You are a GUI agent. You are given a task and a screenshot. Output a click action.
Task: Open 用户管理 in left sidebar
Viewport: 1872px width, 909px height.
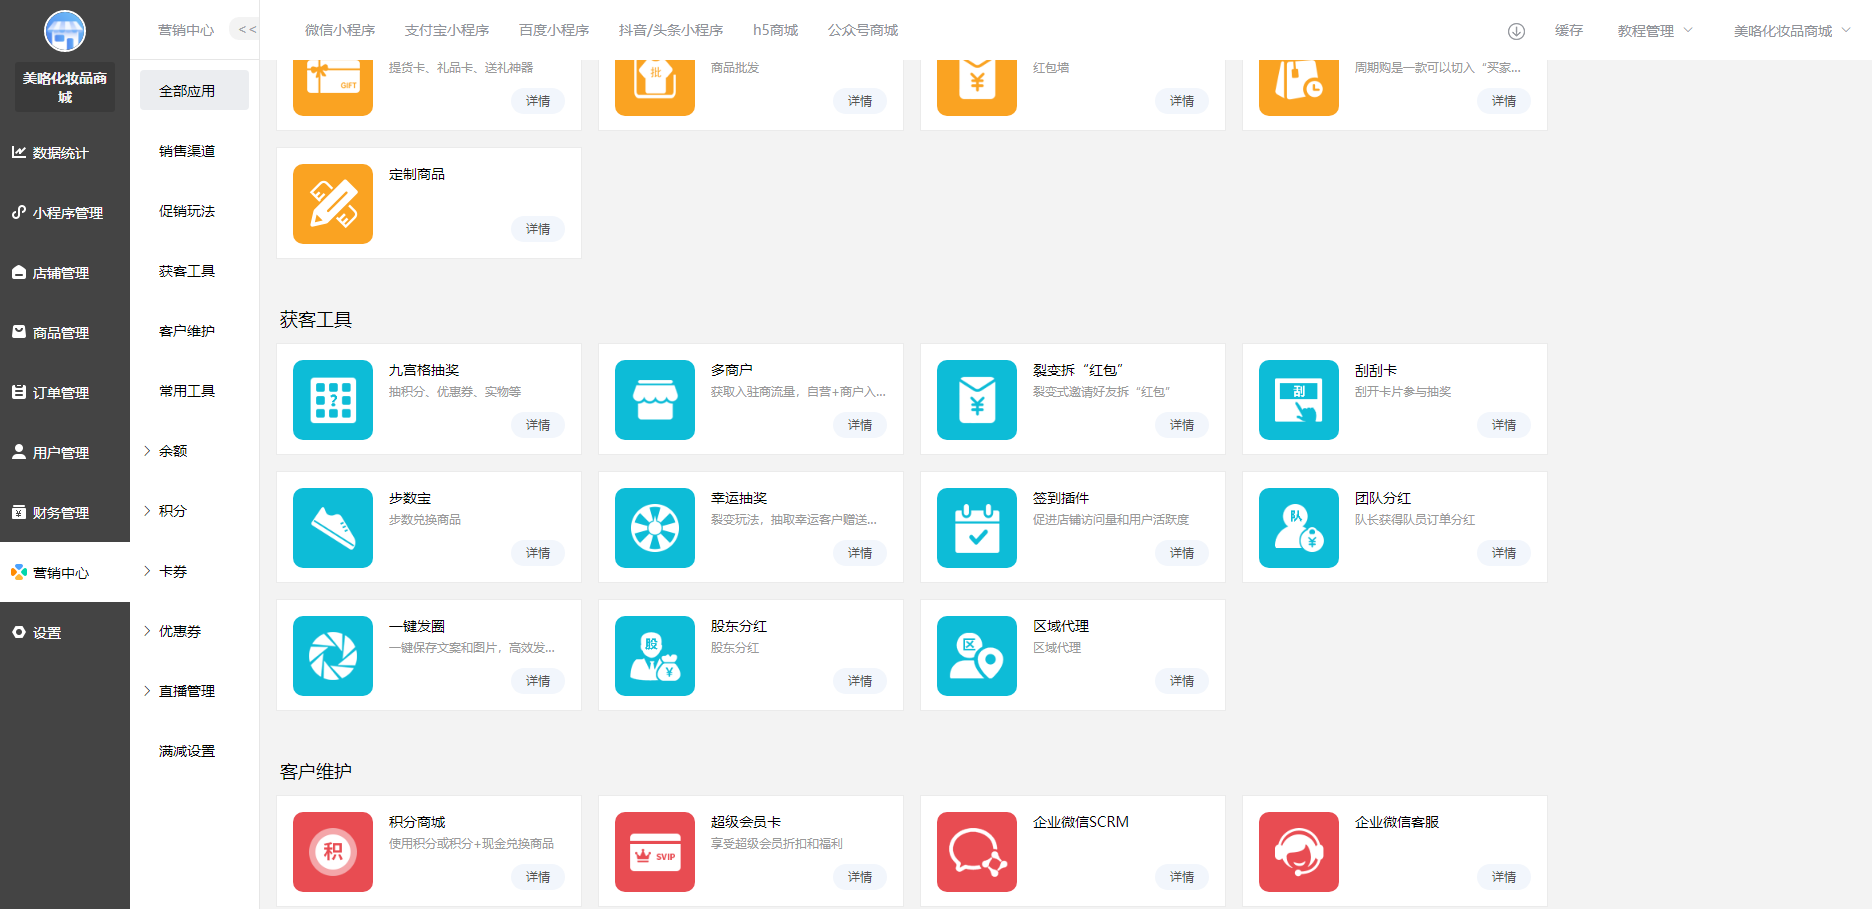click(65, 453)
